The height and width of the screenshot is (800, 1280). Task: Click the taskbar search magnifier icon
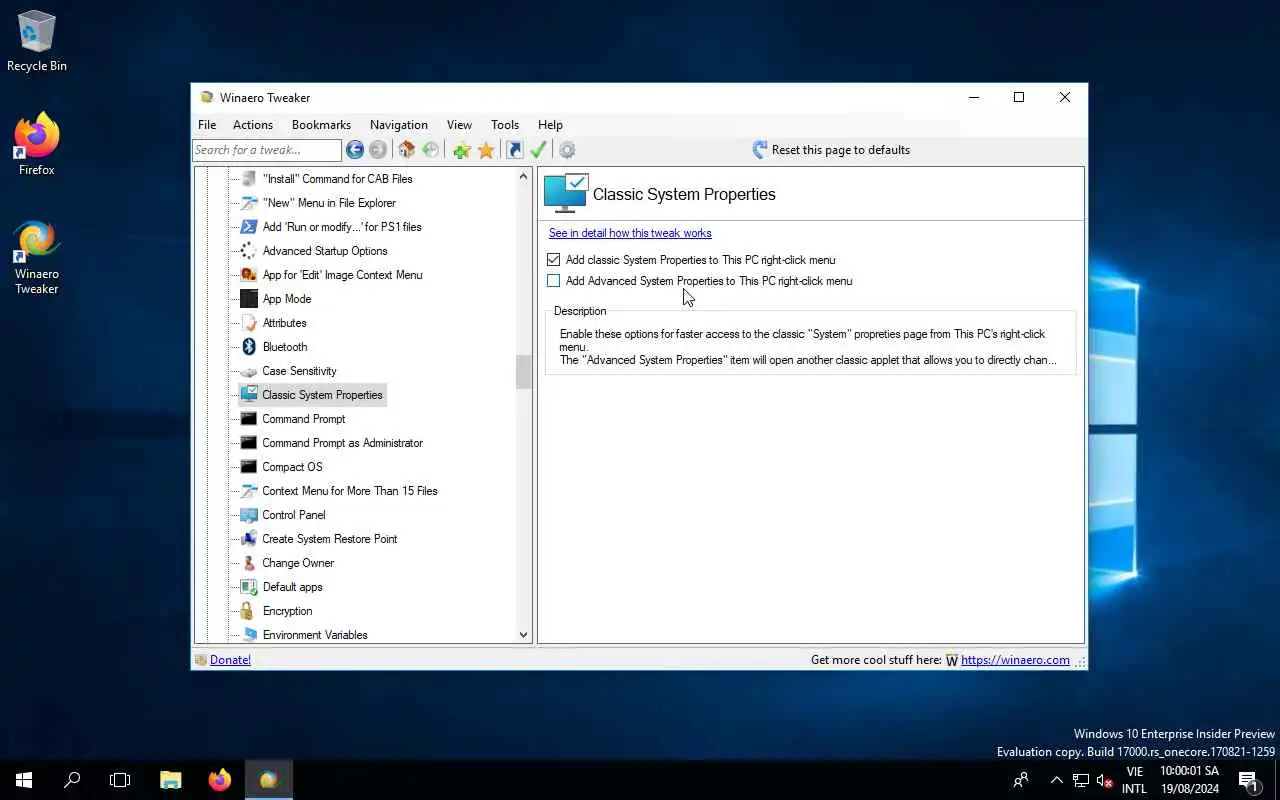pyautogui.click(x=72, y=780)
